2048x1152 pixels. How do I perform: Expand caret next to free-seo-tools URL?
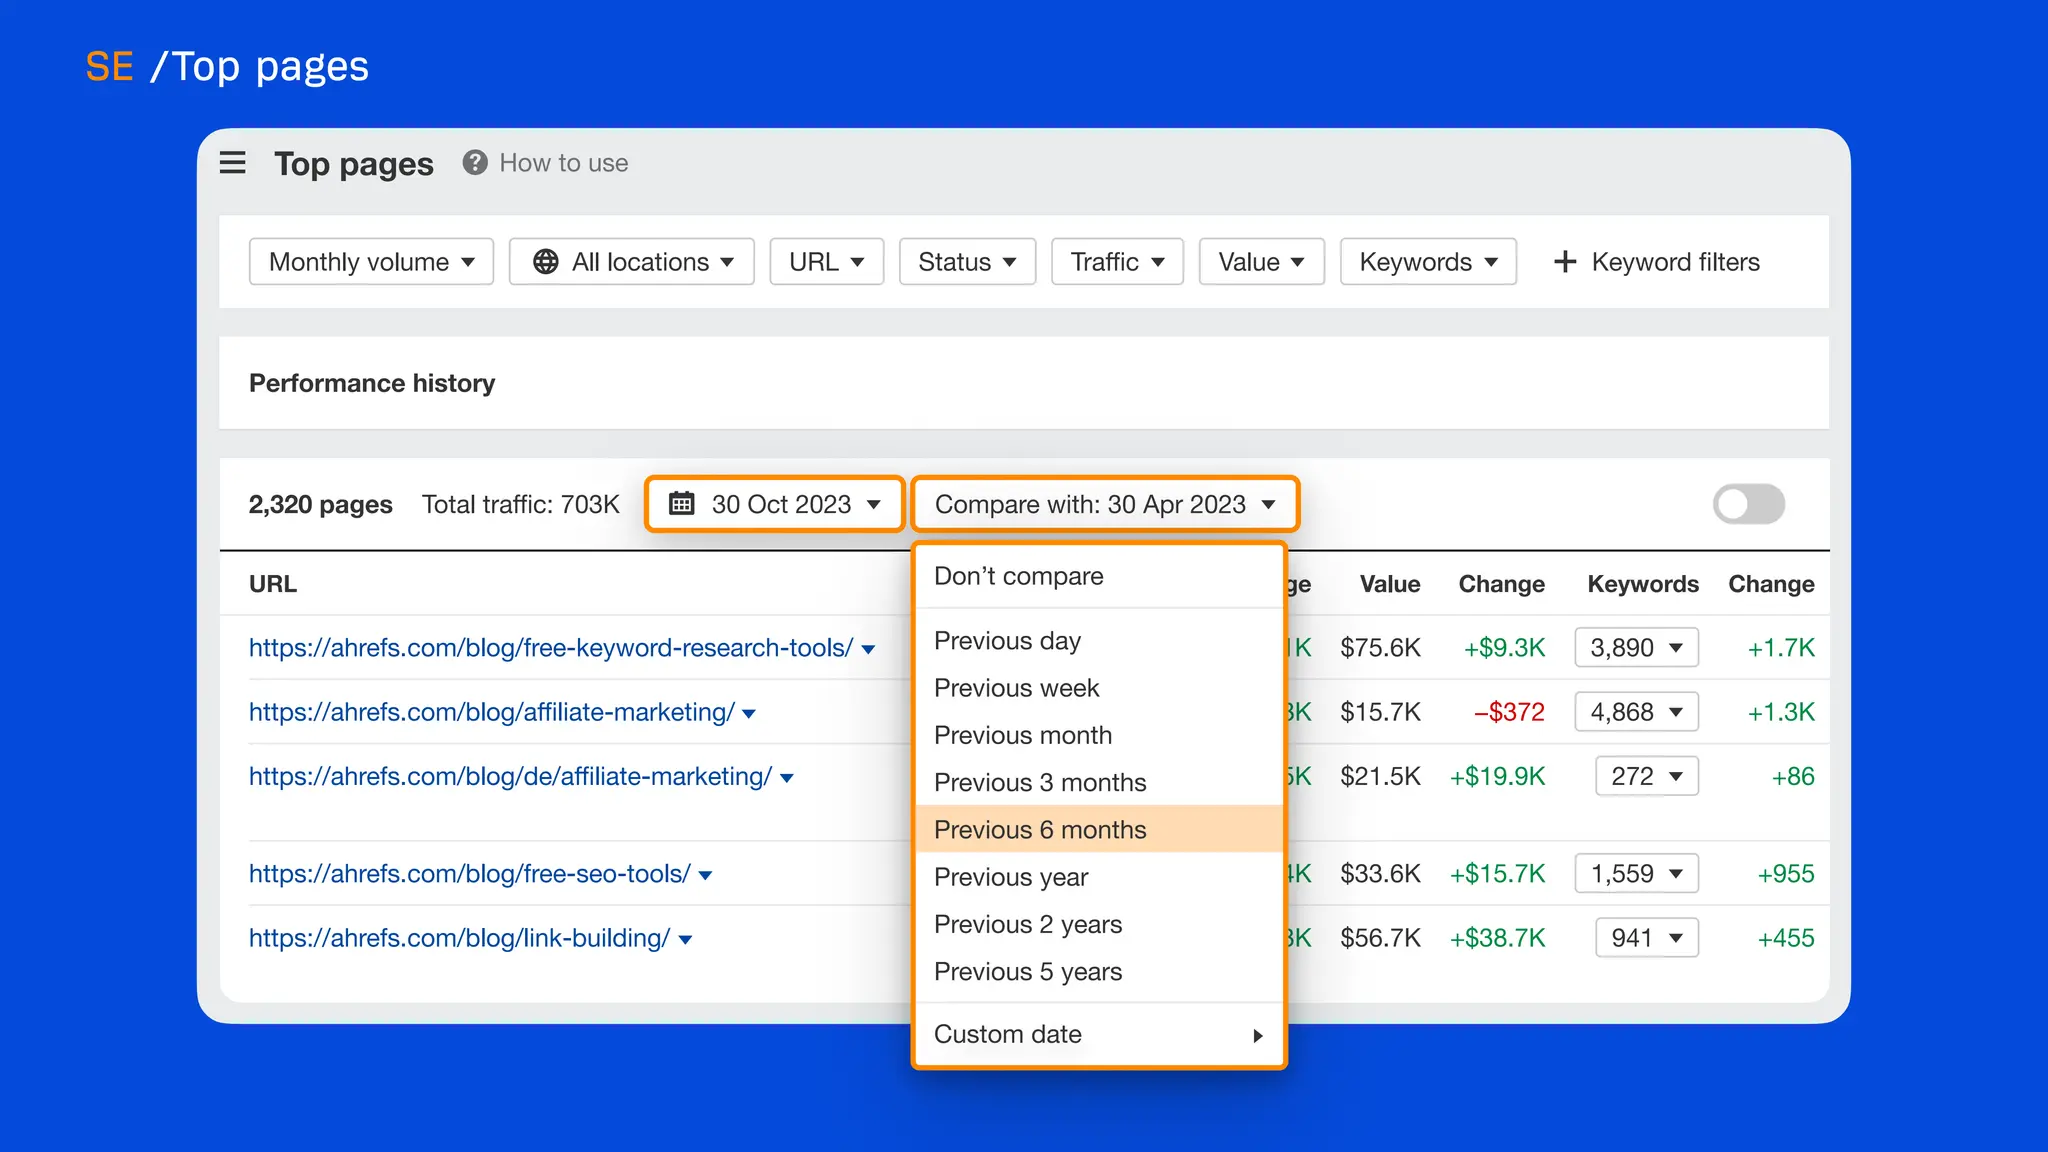(x=705, y=876)
